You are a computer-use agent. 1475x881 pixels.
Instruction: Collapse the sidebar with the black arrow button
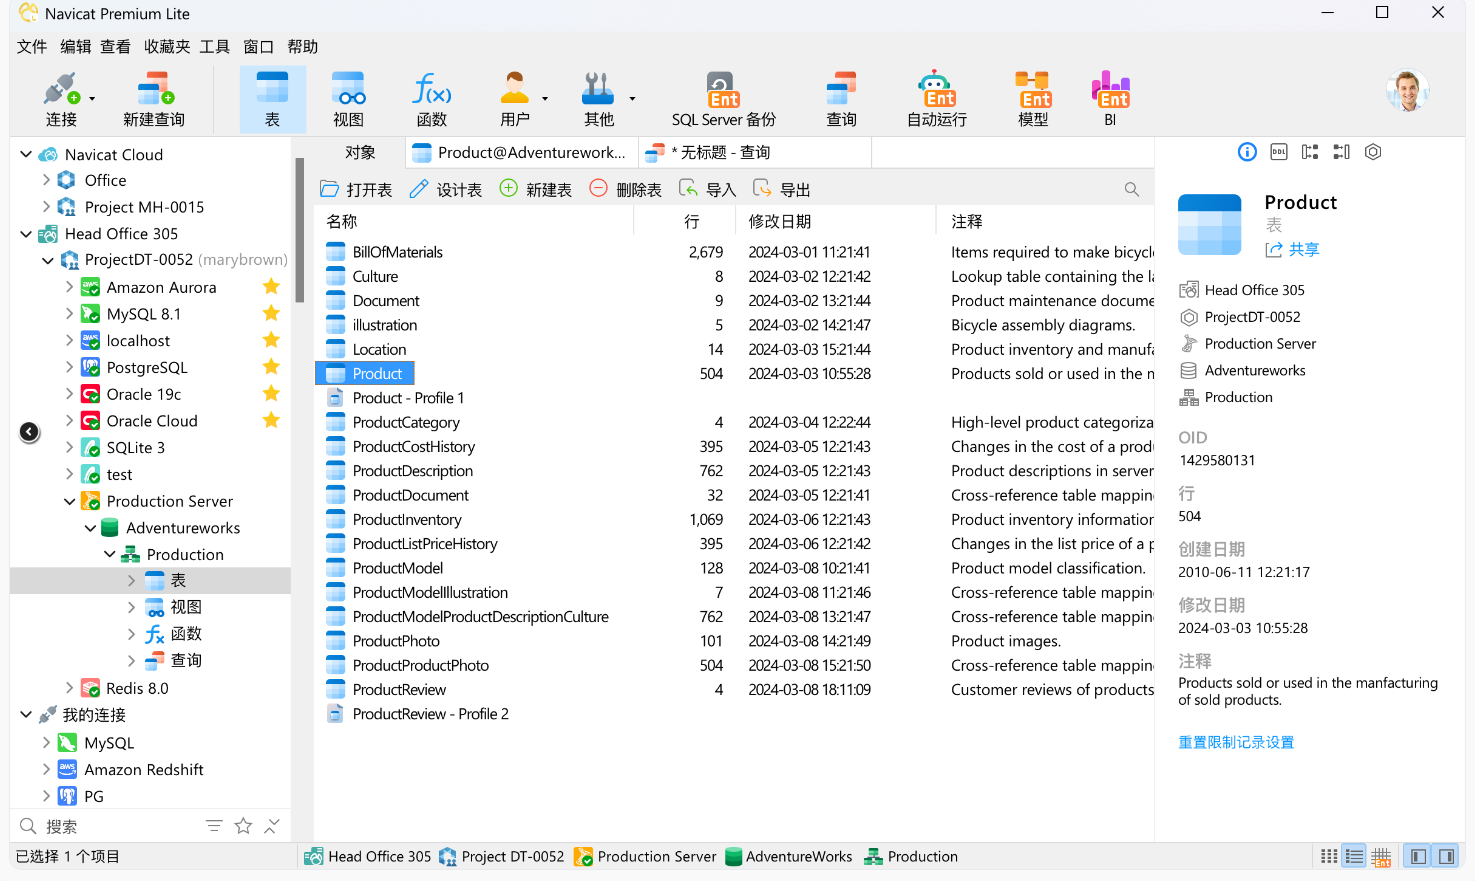coord(30,432)
